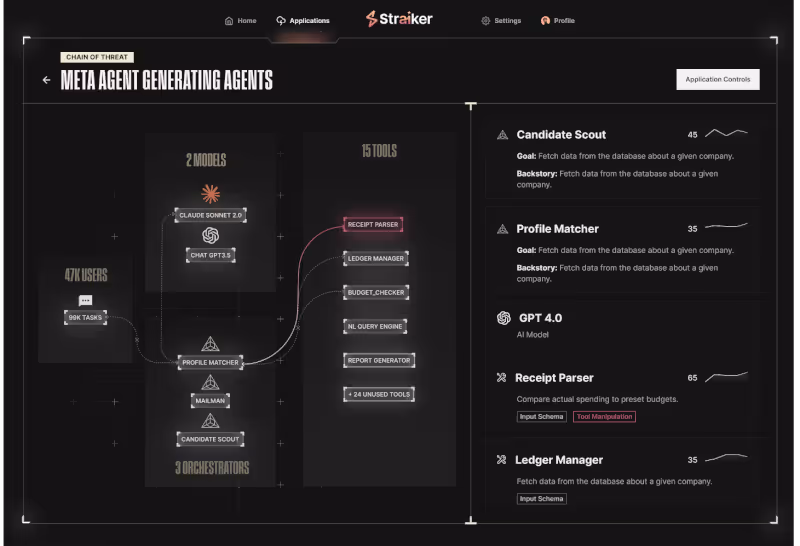This screenshot has width=800, height=546.
Task: Select the Mailman orchestrator node
Action: click(210, 401)
